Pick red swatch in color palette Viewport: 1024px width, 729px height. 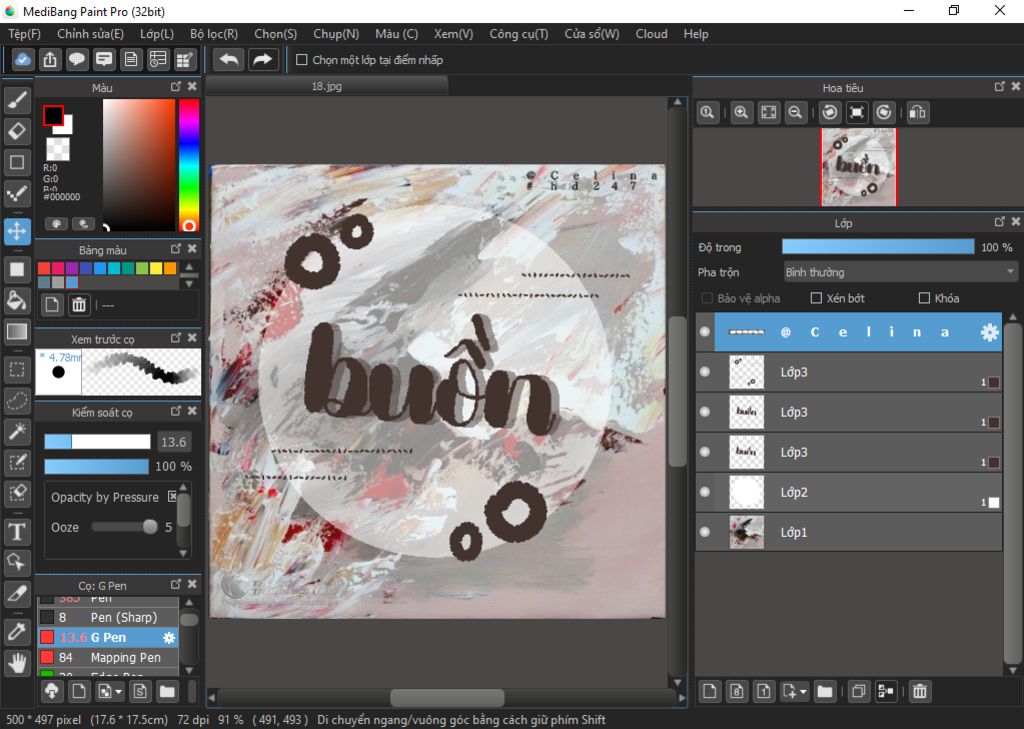[44, 268]
